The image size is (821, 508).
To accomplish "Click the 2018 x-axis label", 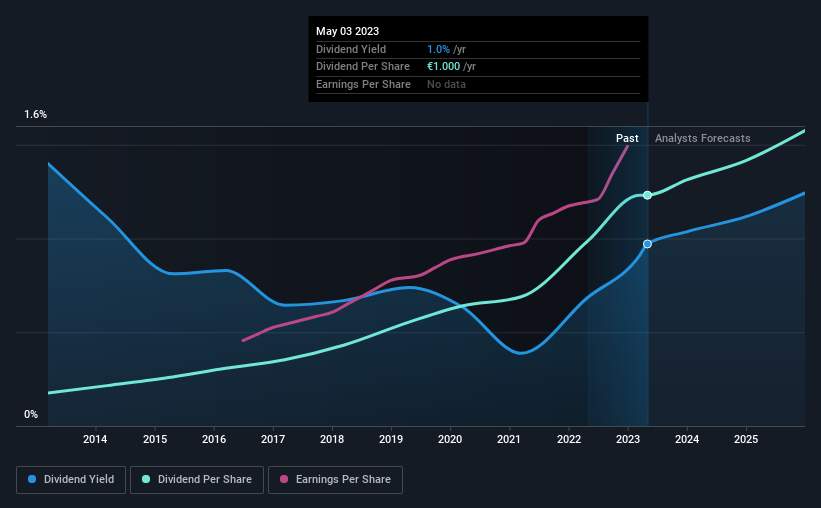I will click(332, 439).
